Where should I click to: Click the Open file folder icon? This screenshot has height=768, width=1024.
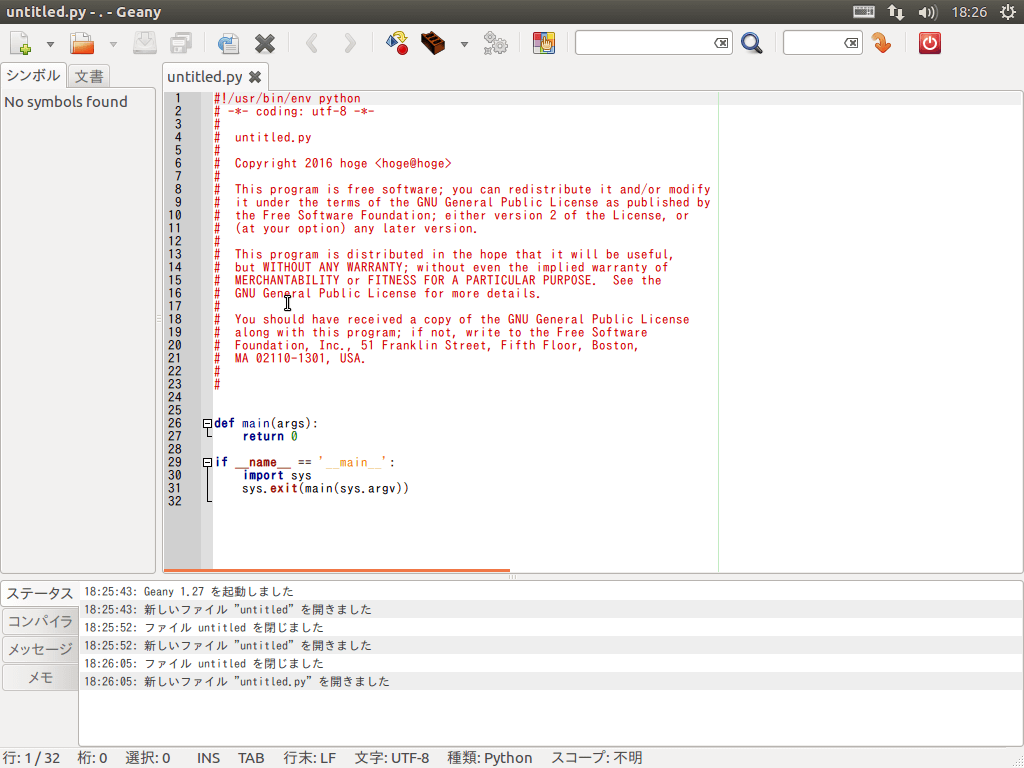[x=82, y=44]
